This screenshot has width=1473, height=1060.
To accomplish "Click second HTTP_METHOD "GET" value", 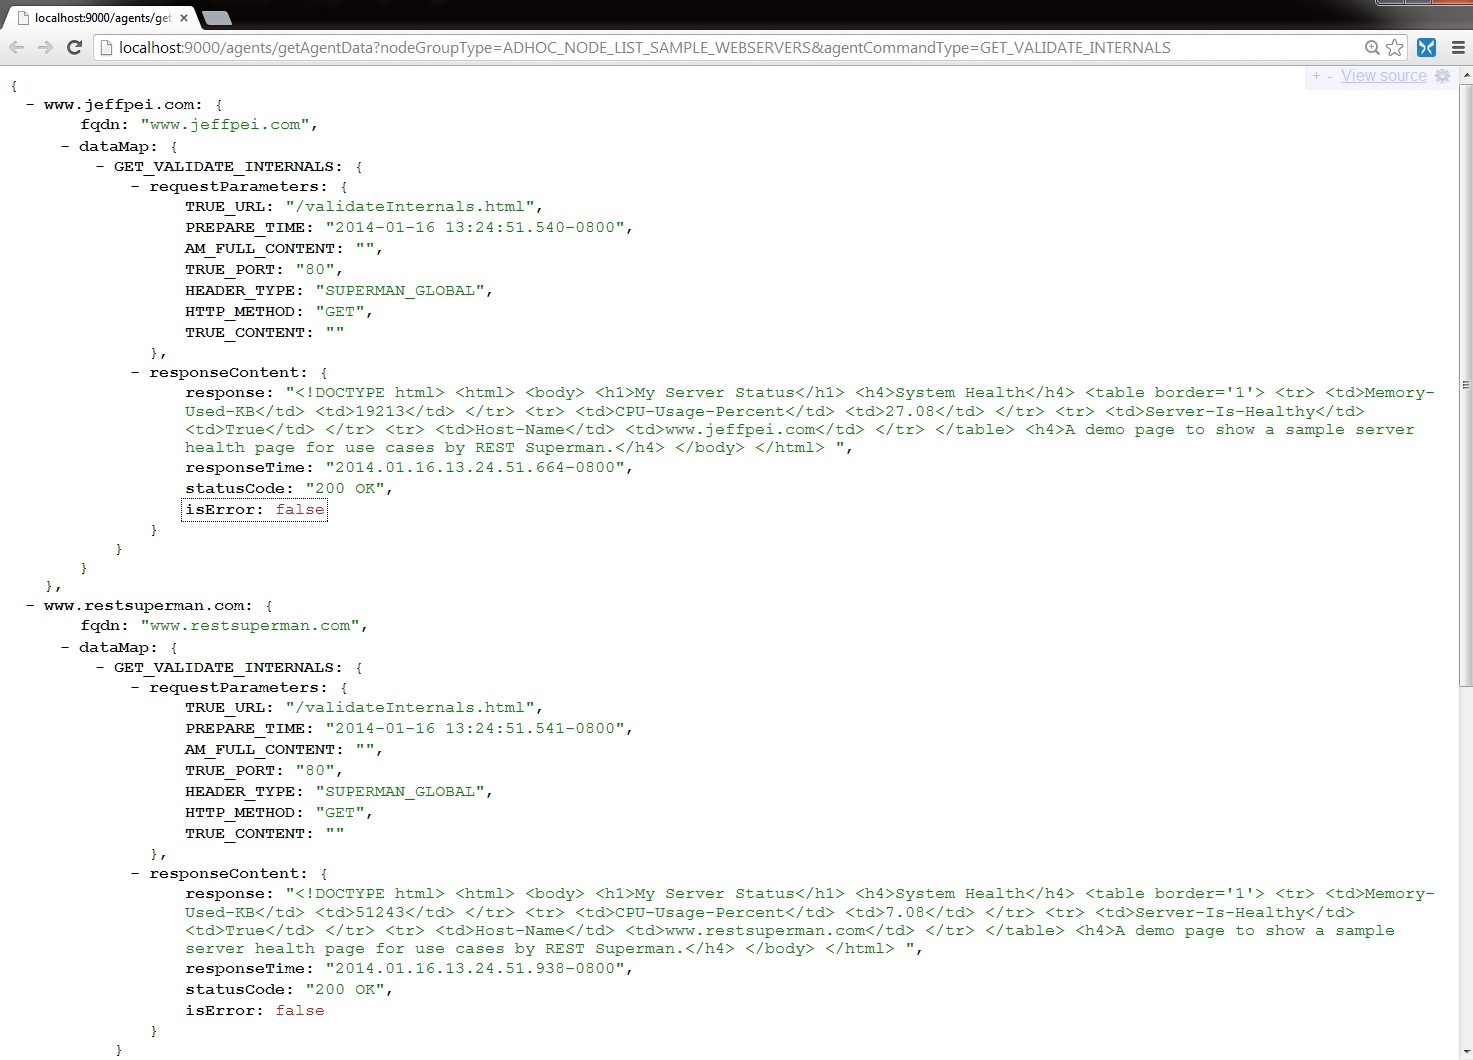I will 340,812.
